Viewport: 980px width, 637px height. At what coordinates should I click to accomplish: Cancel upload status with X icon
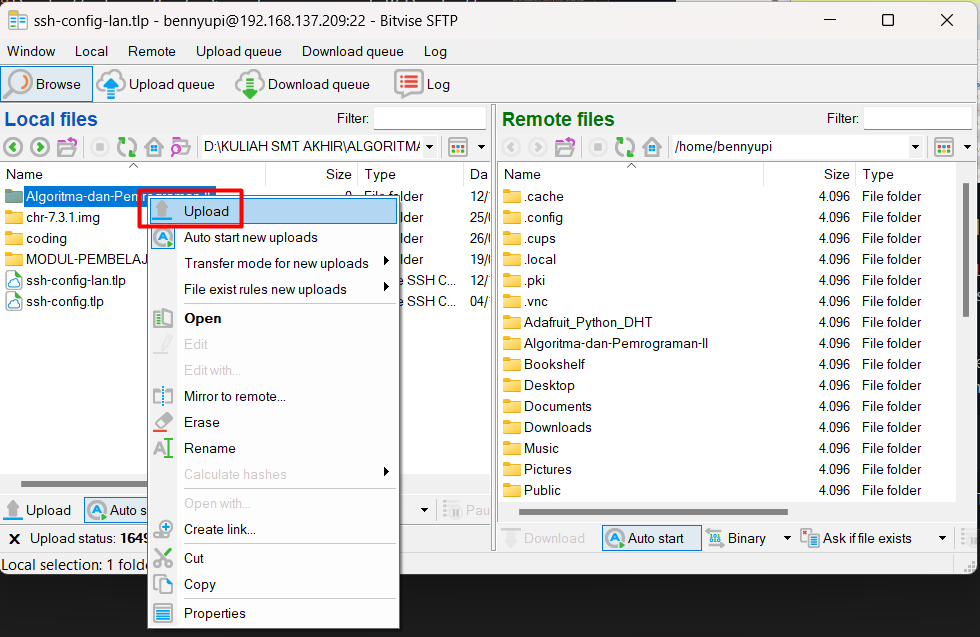click(14, 539)
